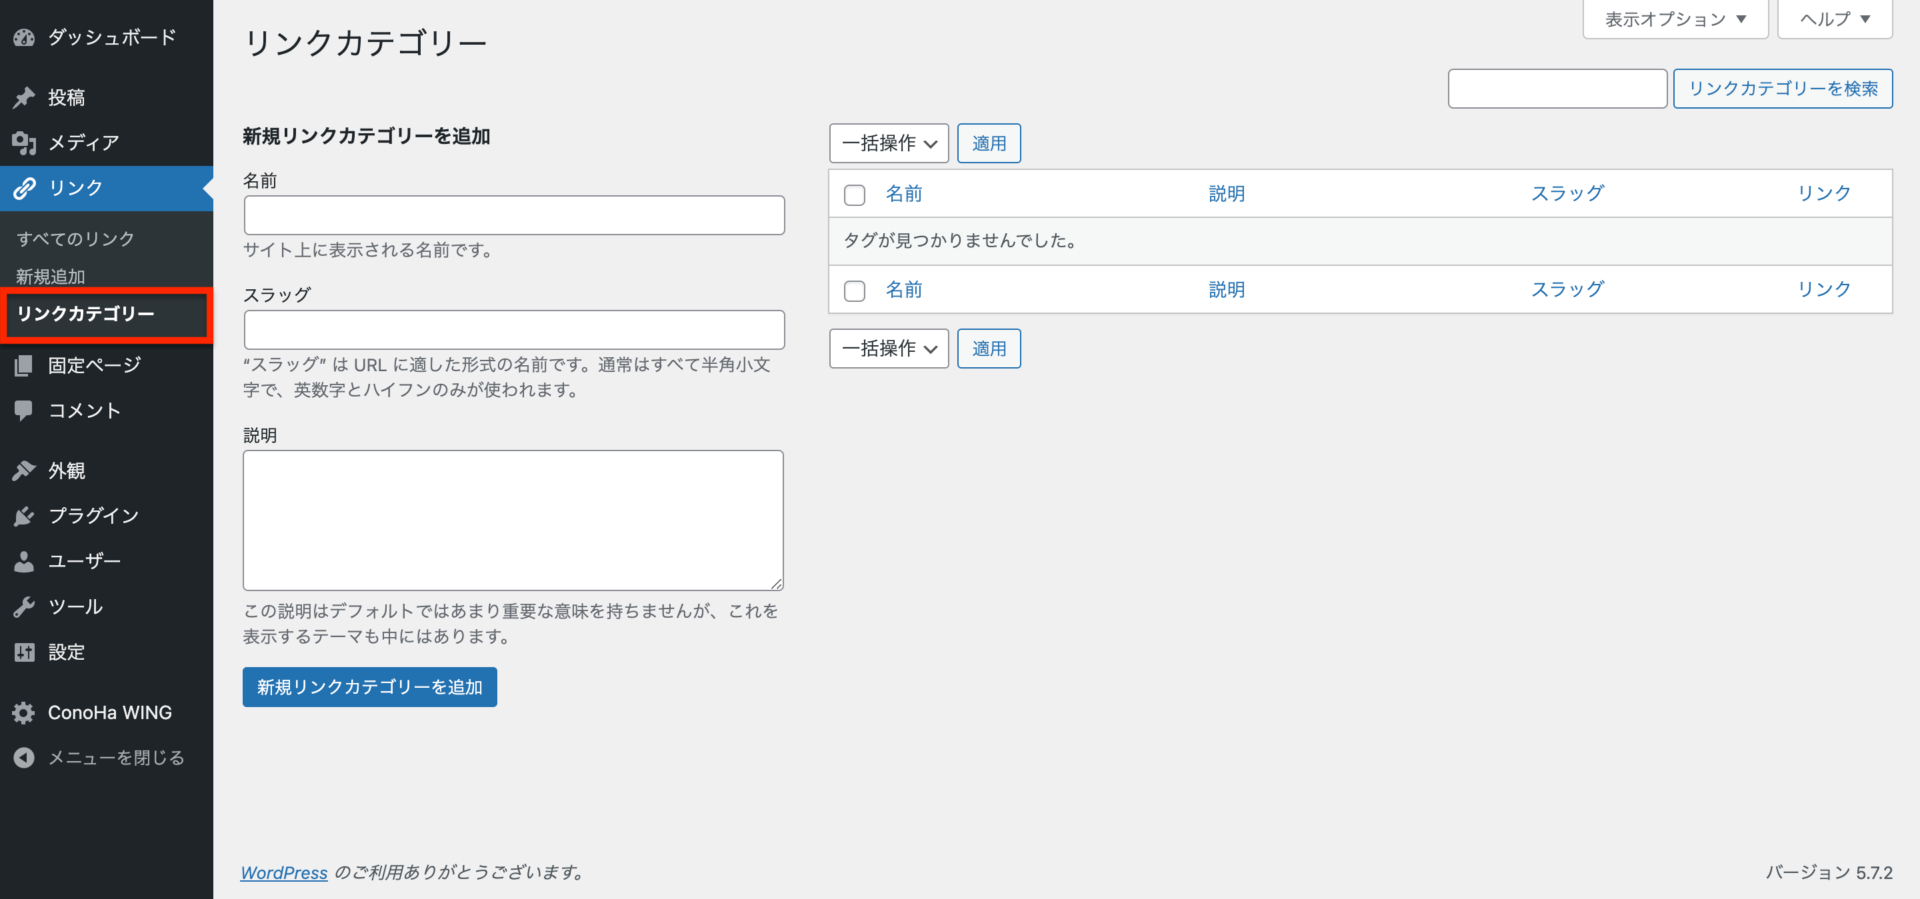
Task: Click the タグが見つかりませんでした。 message row
Action: pyautogui.click(x=1360, y=241)
